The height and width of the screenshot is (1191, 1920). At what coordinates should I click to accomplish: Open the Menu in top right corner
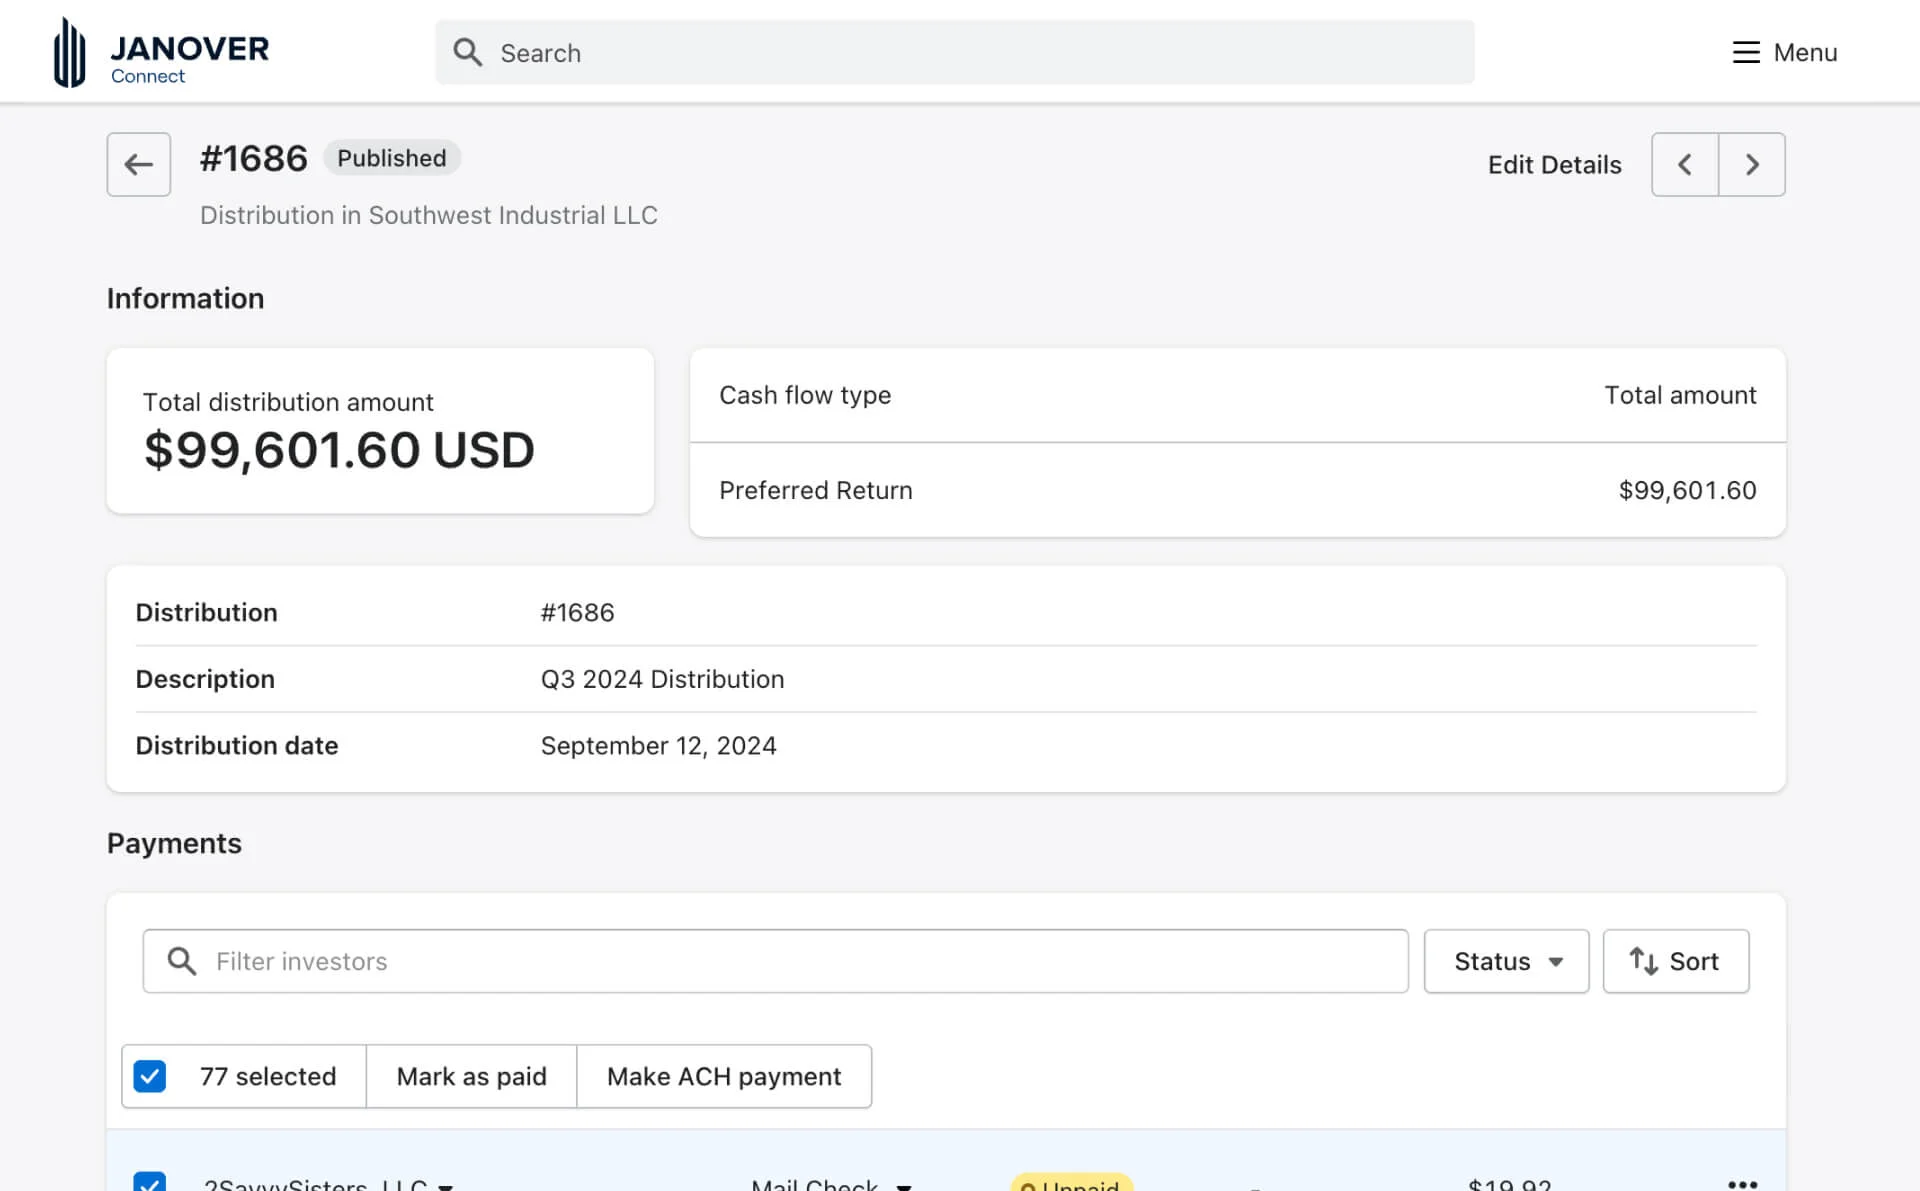(x=1785, y=52)
